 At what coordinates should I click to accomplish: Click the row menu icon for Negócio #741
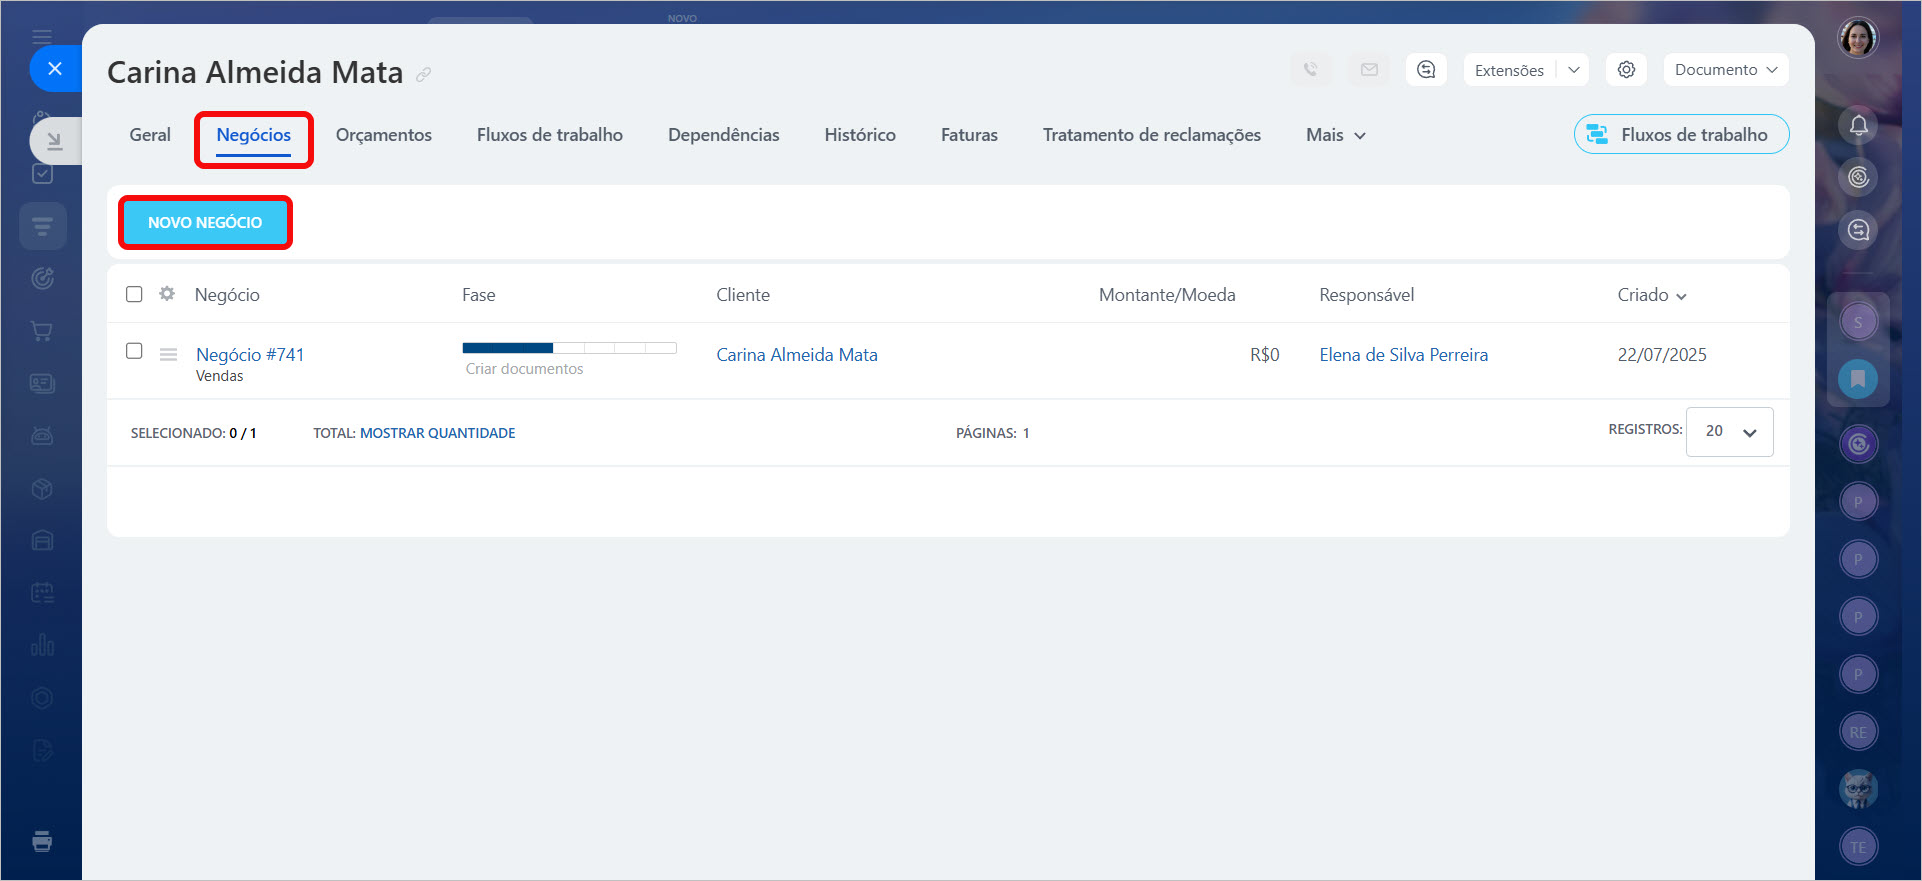click(x=169, y=355)
